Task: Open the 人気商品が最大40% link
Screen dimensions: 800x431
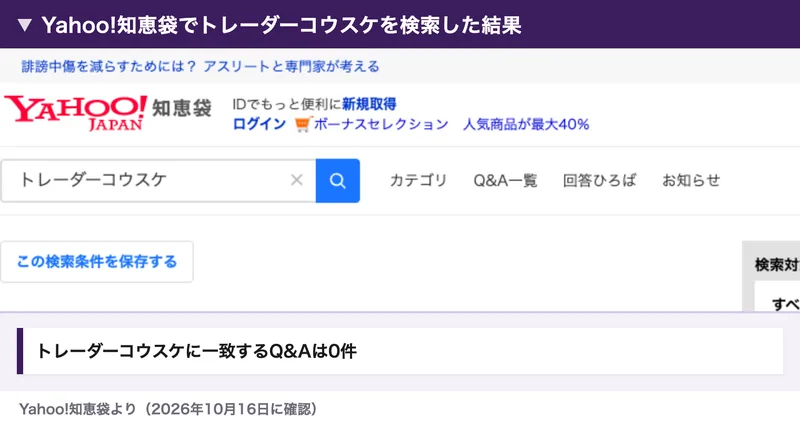Action: pos(526,124)
